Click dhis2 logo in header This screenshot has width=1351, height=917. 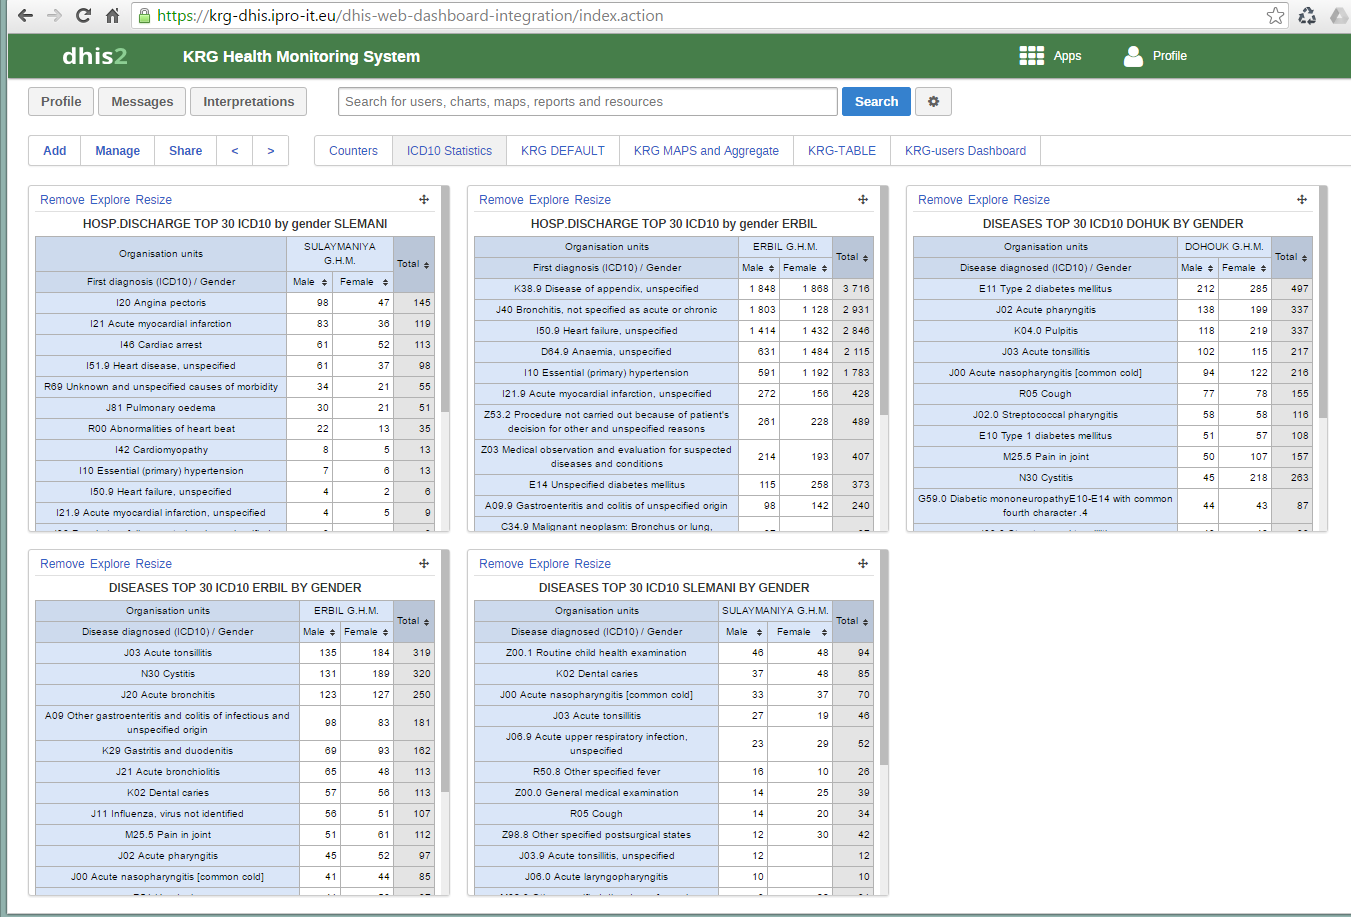tap(95, 56)
